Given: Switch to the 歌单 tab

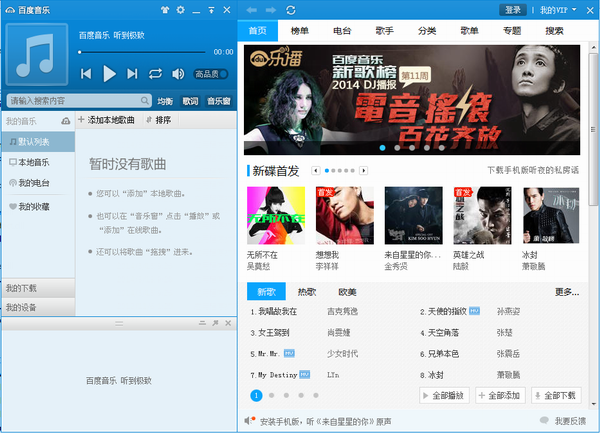Looking at the screenshot, I should 470,31.
